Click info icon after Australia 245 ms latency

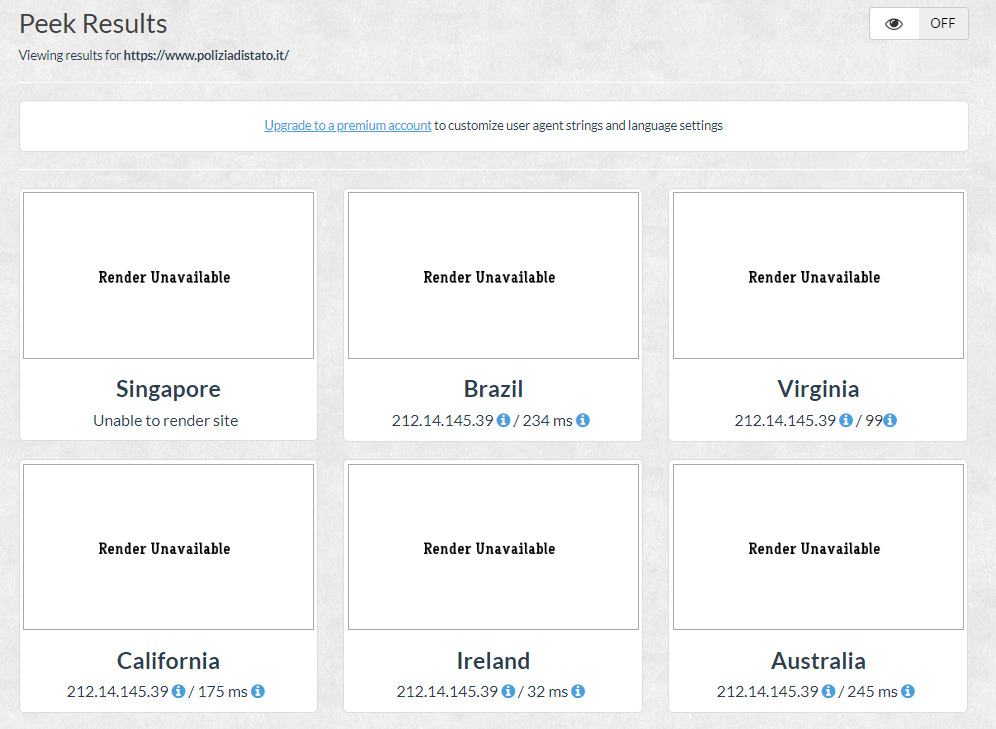point(908,691)
